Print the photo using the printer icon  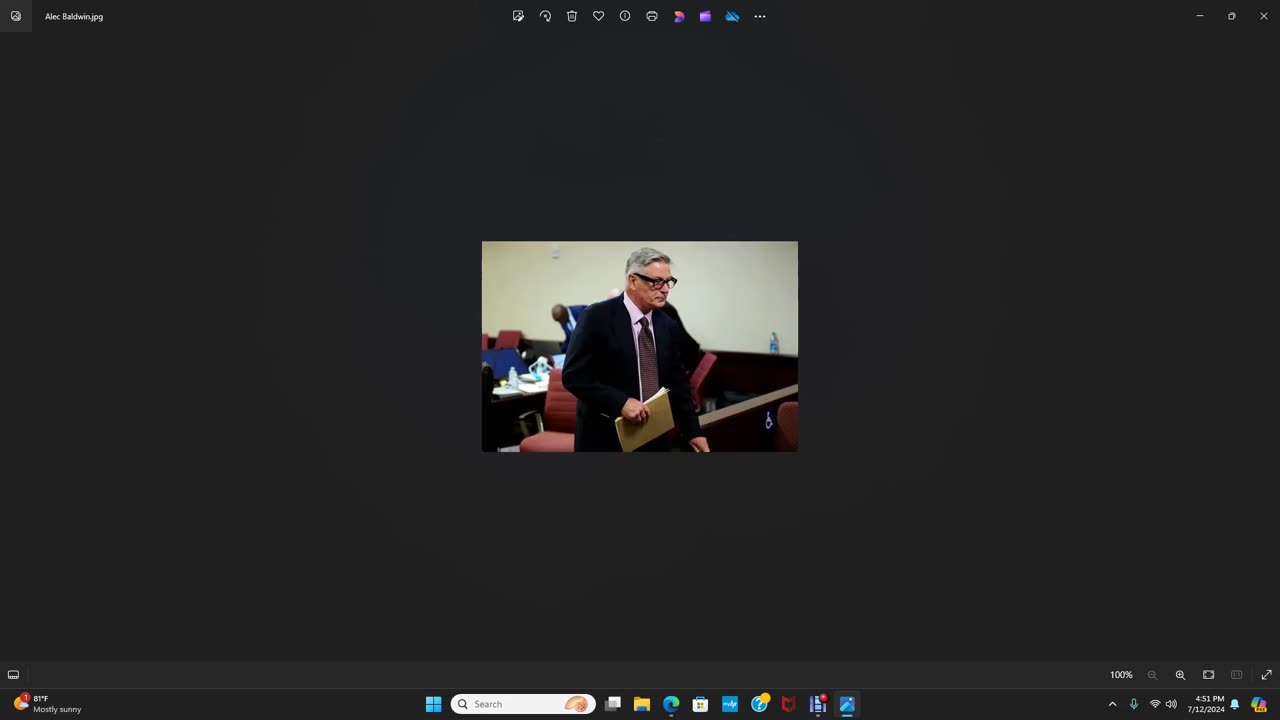coord(652,16)
